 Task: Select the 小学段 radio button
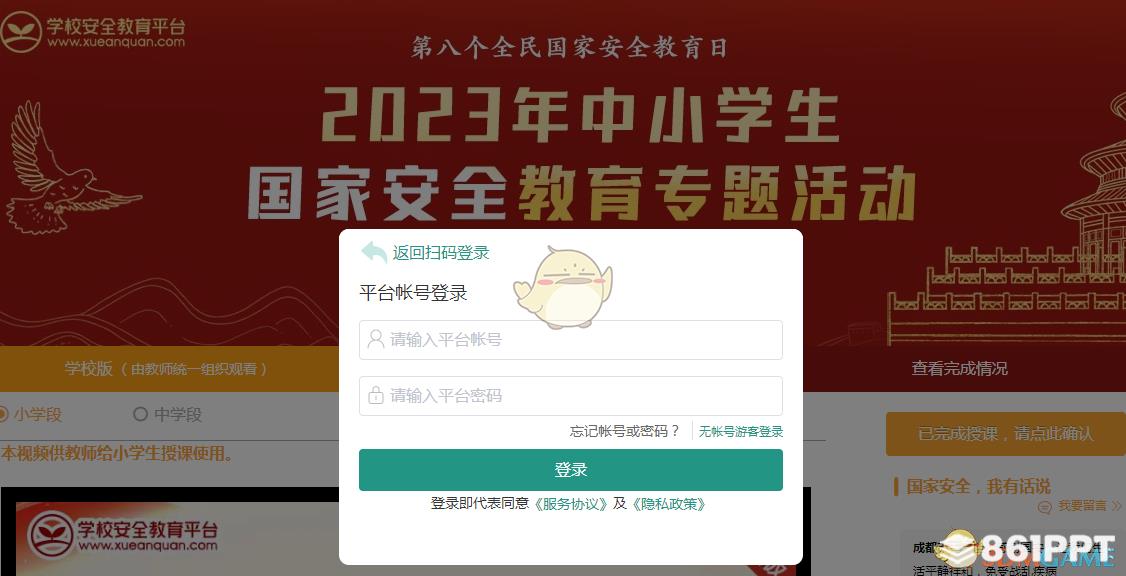3,414
